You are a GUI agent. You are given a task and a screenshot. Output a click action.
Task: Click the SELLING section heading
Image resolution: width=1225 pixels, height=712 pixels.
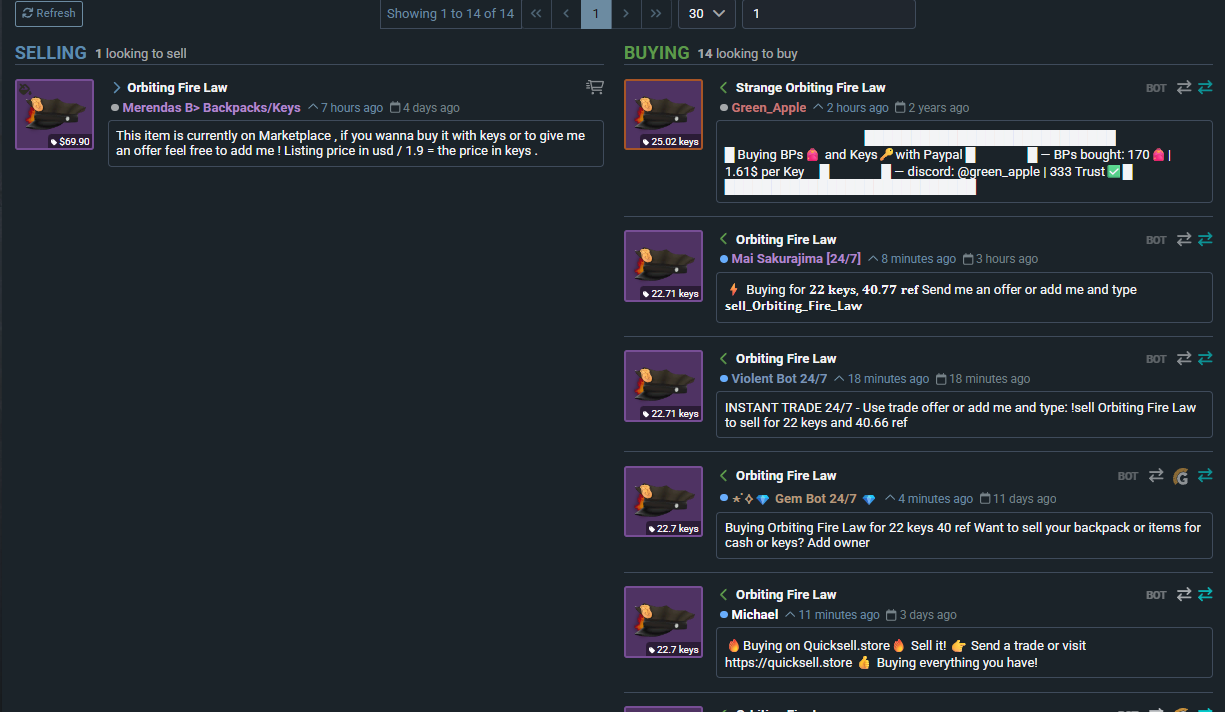point(51,53)
